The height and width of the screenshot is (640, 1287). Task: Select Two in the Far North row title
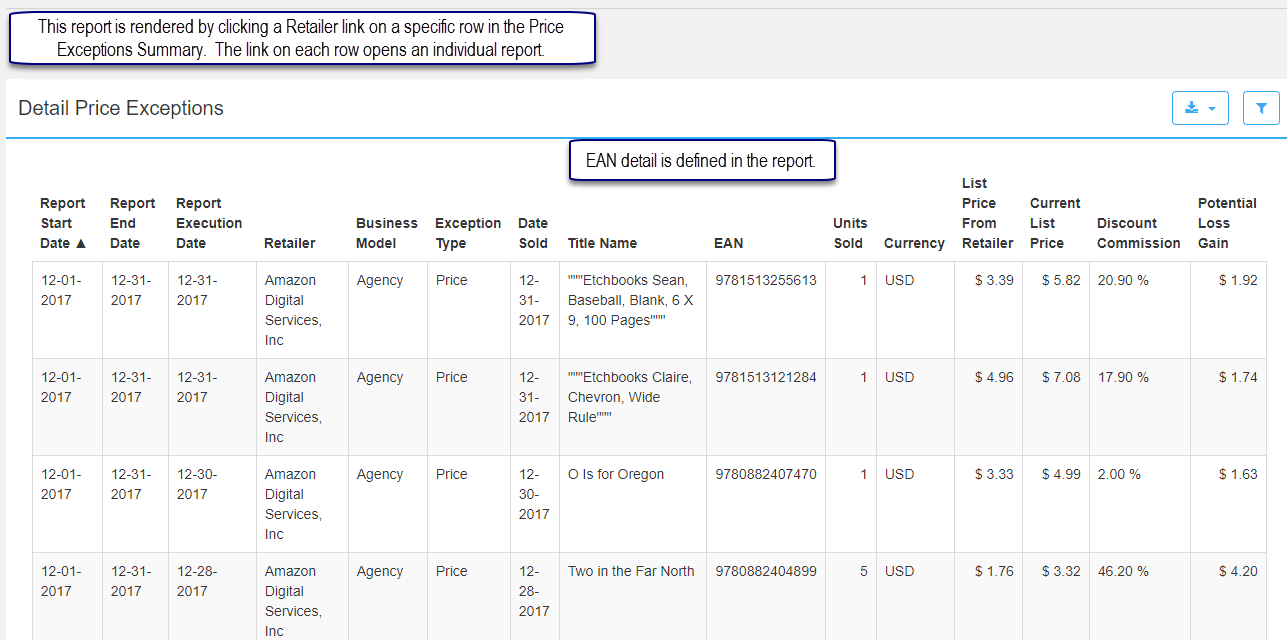pos(631,571)
